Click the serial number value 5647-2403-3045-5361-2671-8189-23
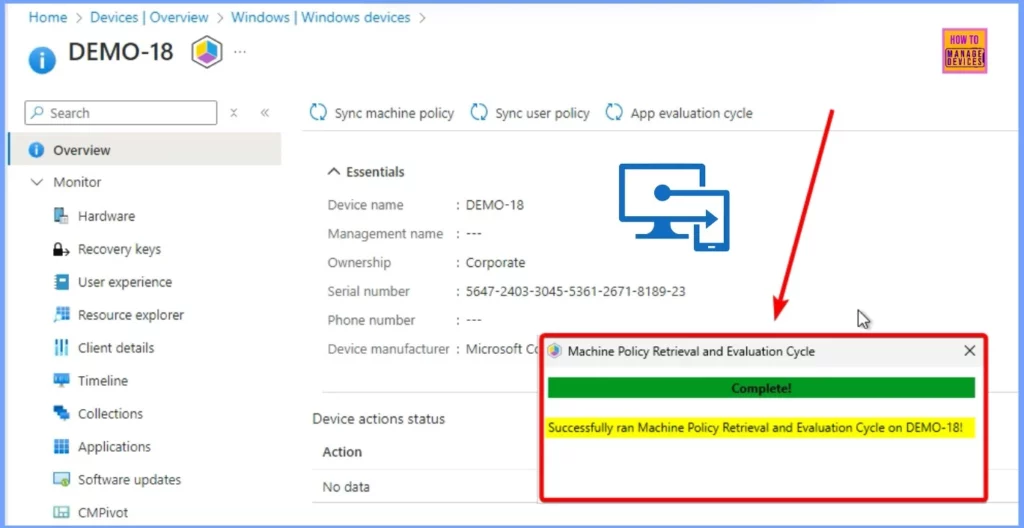Image resolution: width=1024 pixels, height=528 pixels. [x=575, y=291]
